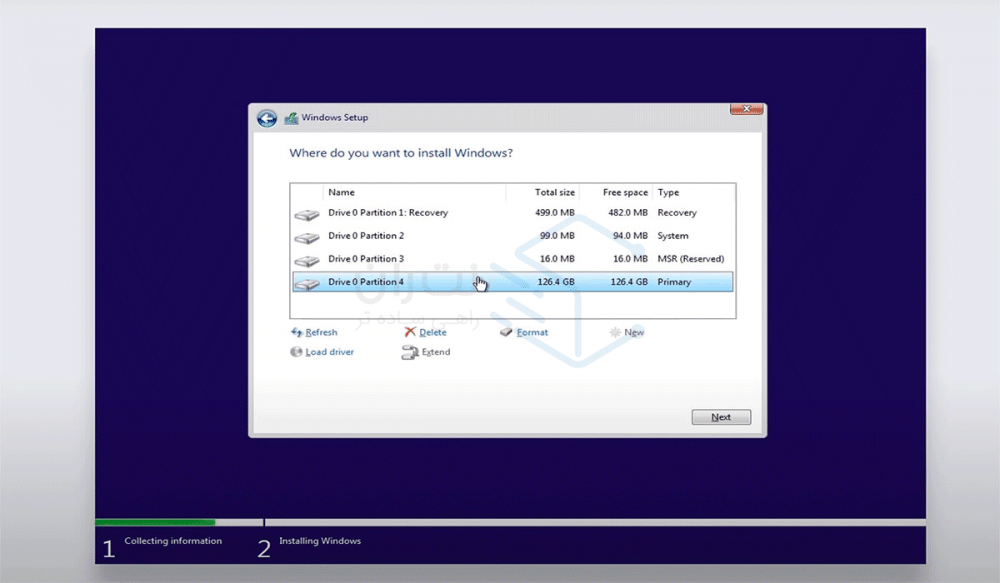Click the Name column header
Screen dimensions: 1000x583
pyautogui.click(x=342, y=192)
